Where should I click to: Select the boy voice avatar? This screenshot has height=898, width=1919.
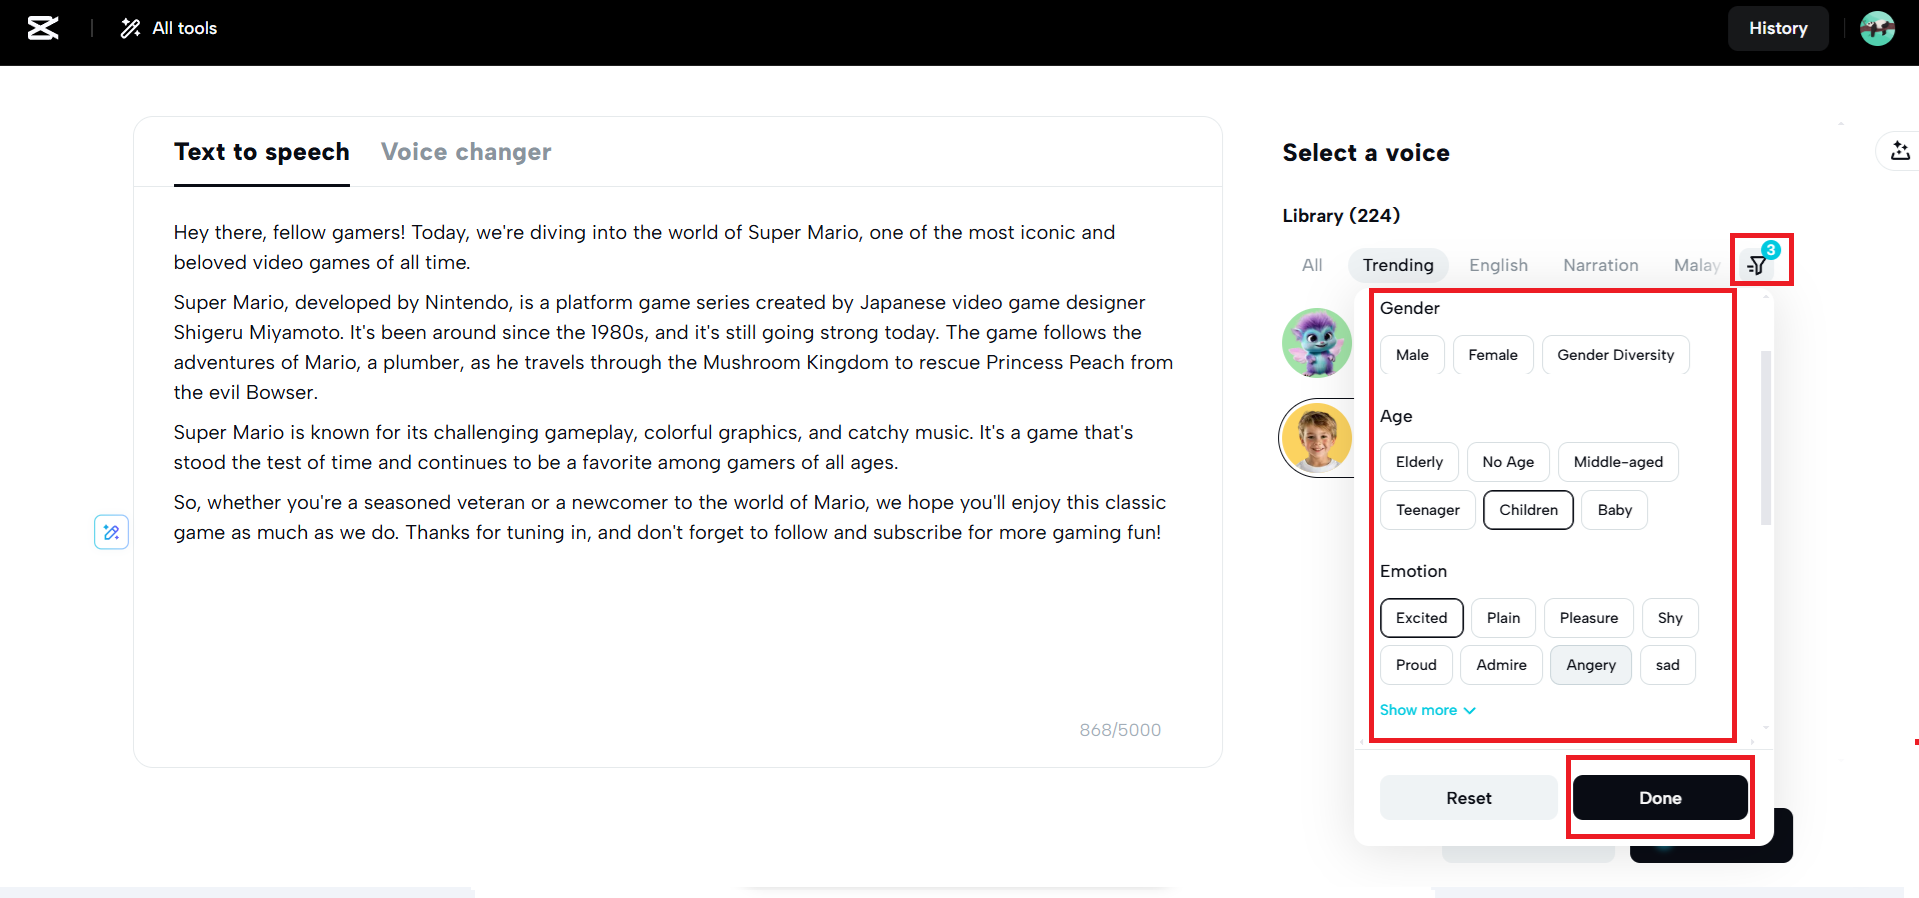point(1317,438)
